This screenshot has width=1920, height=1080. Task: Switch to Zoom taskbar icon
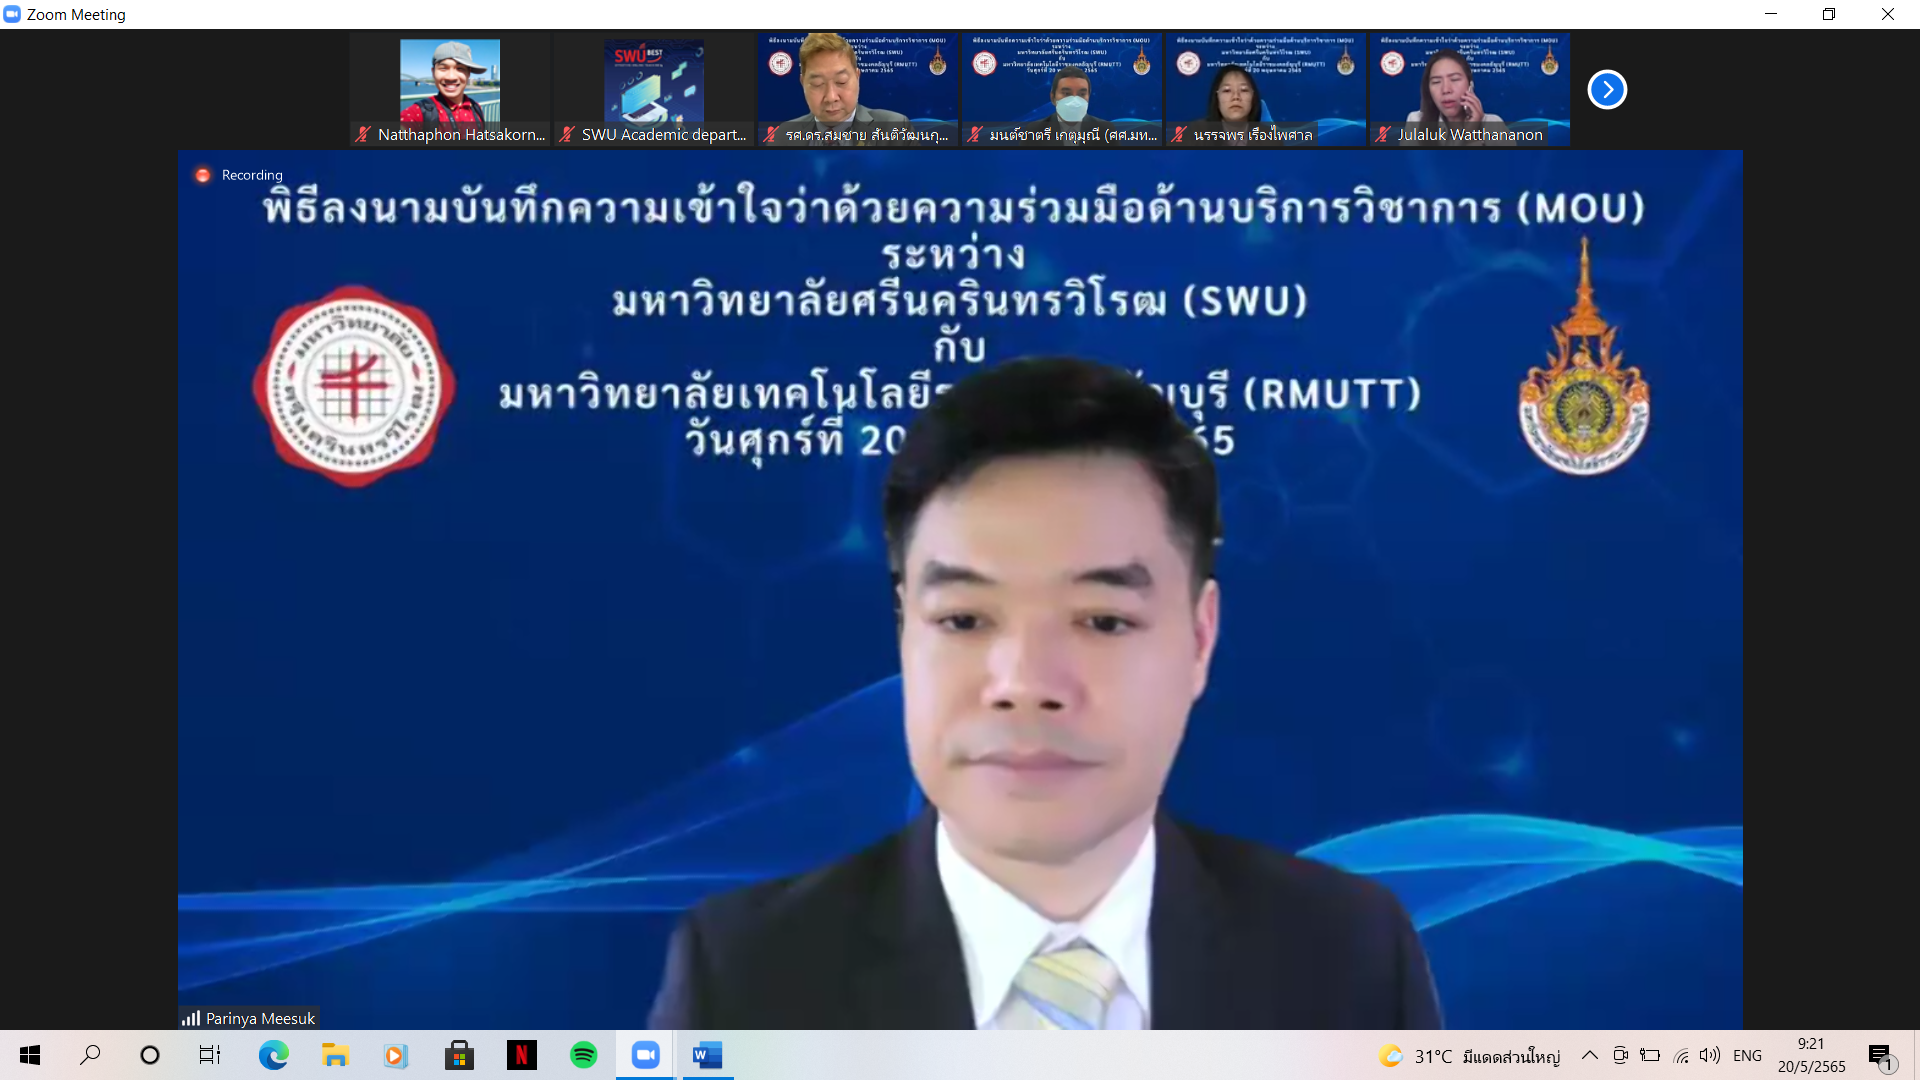(x=645, y=1055)
